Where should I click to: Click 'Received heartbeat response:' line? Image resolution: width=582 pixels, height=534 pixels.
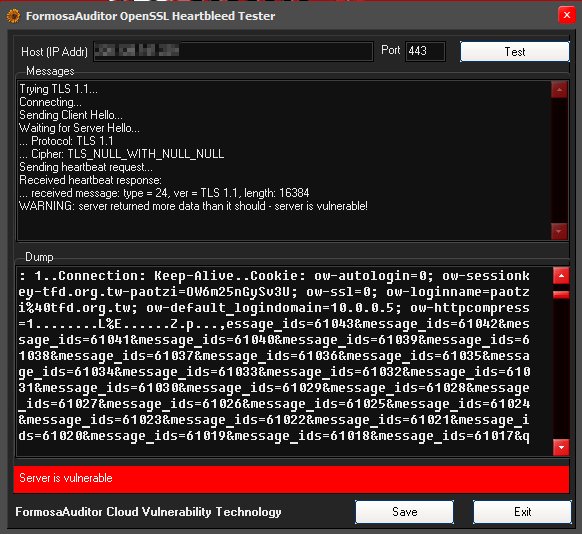point(91,180)
